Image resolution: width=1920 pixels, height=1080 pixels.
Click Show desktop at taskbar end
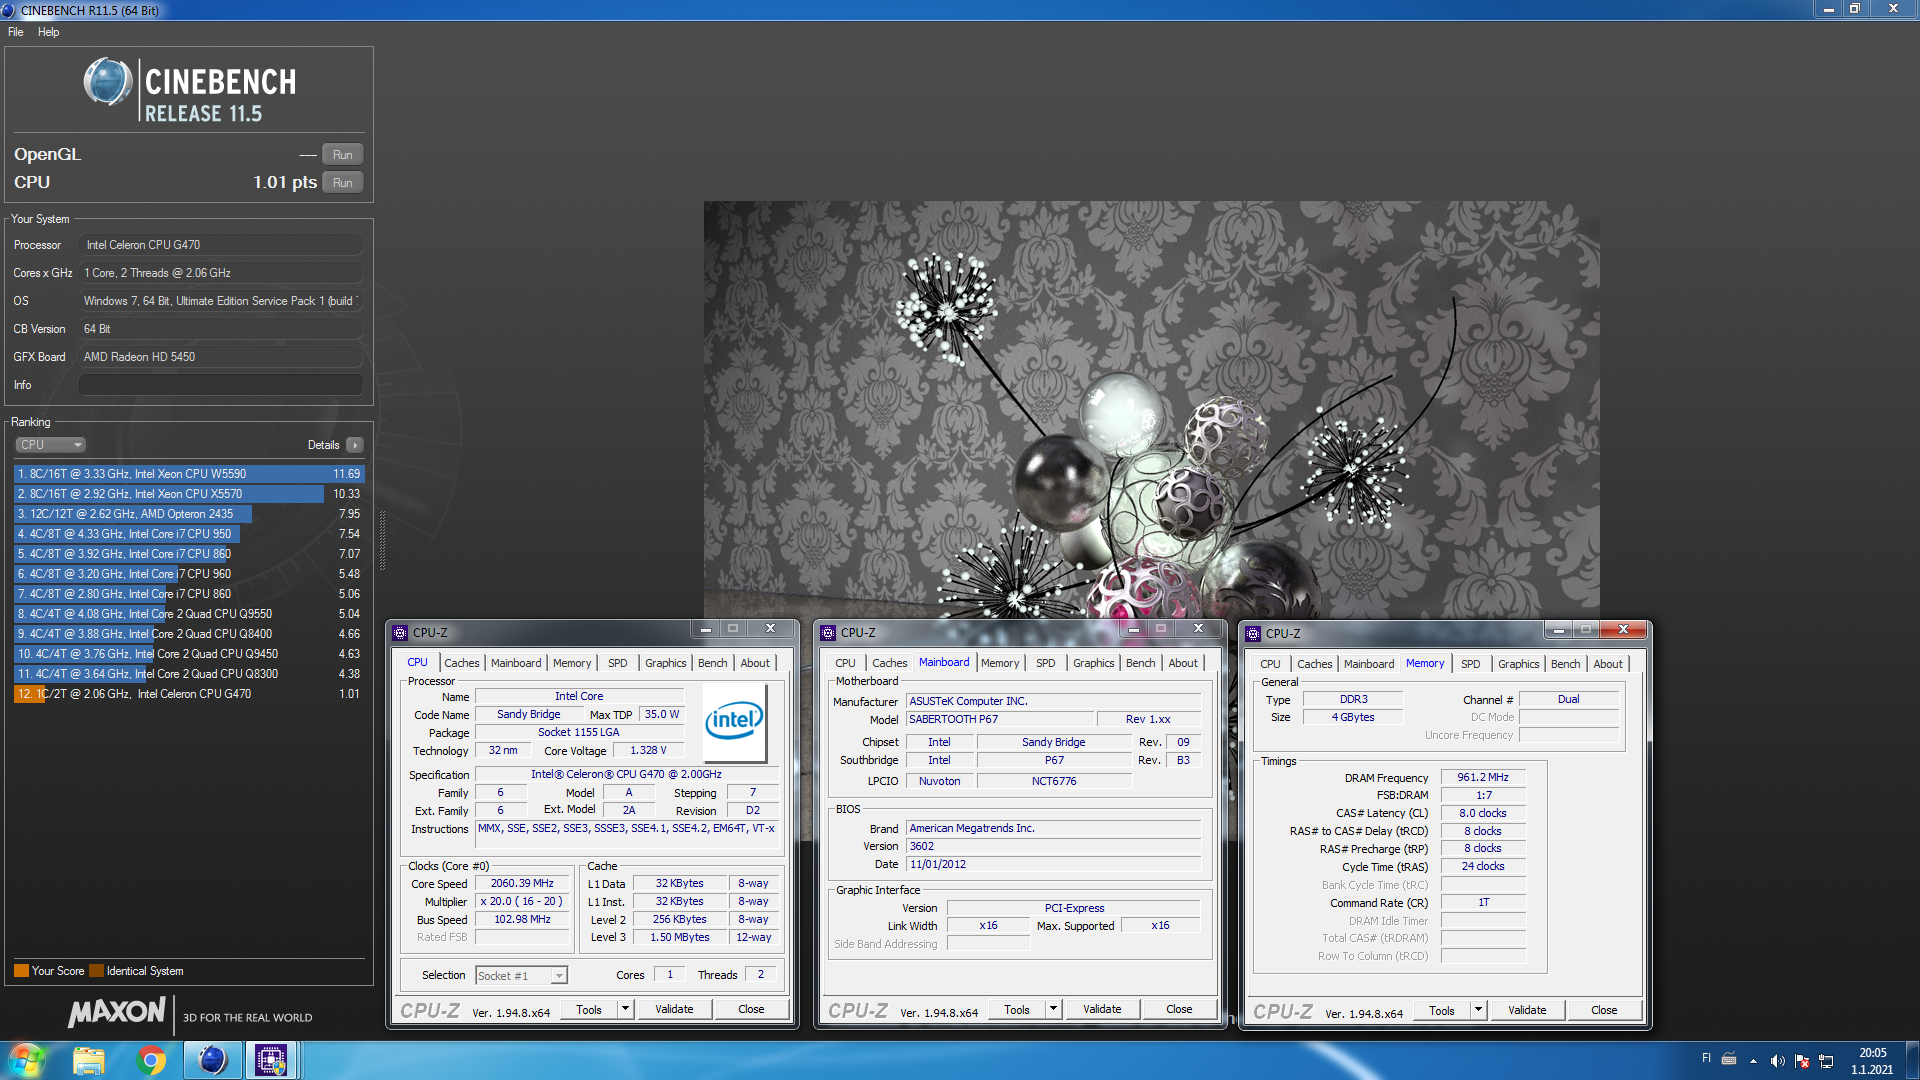click(1912, 1060)
